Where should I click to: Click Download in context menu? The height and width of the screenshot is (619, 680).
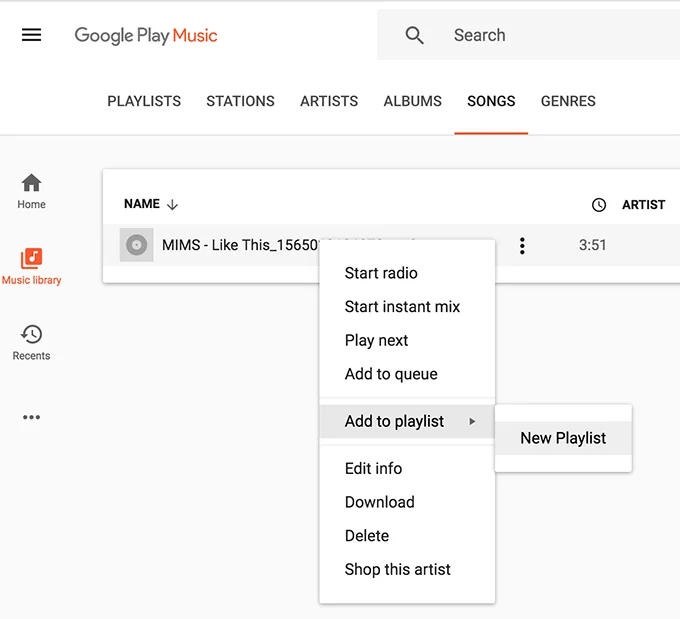pos(407,502)
